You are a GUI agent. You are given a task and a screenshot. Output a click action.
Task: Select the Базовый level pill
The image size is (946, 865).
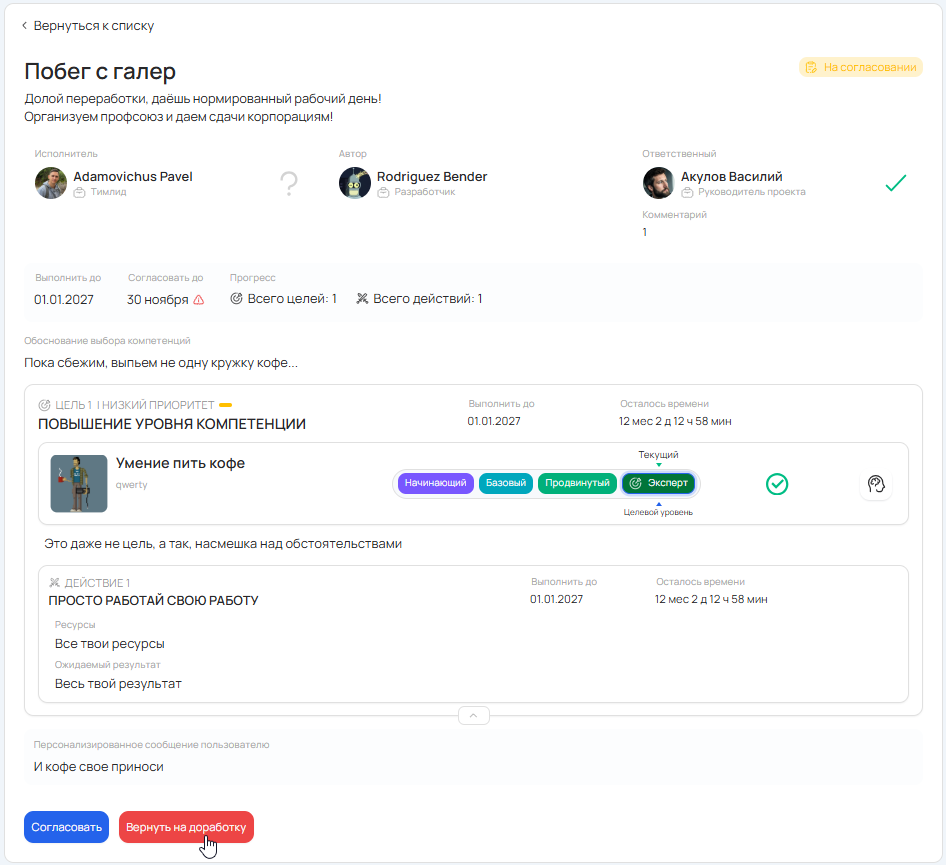coord(506,483)
